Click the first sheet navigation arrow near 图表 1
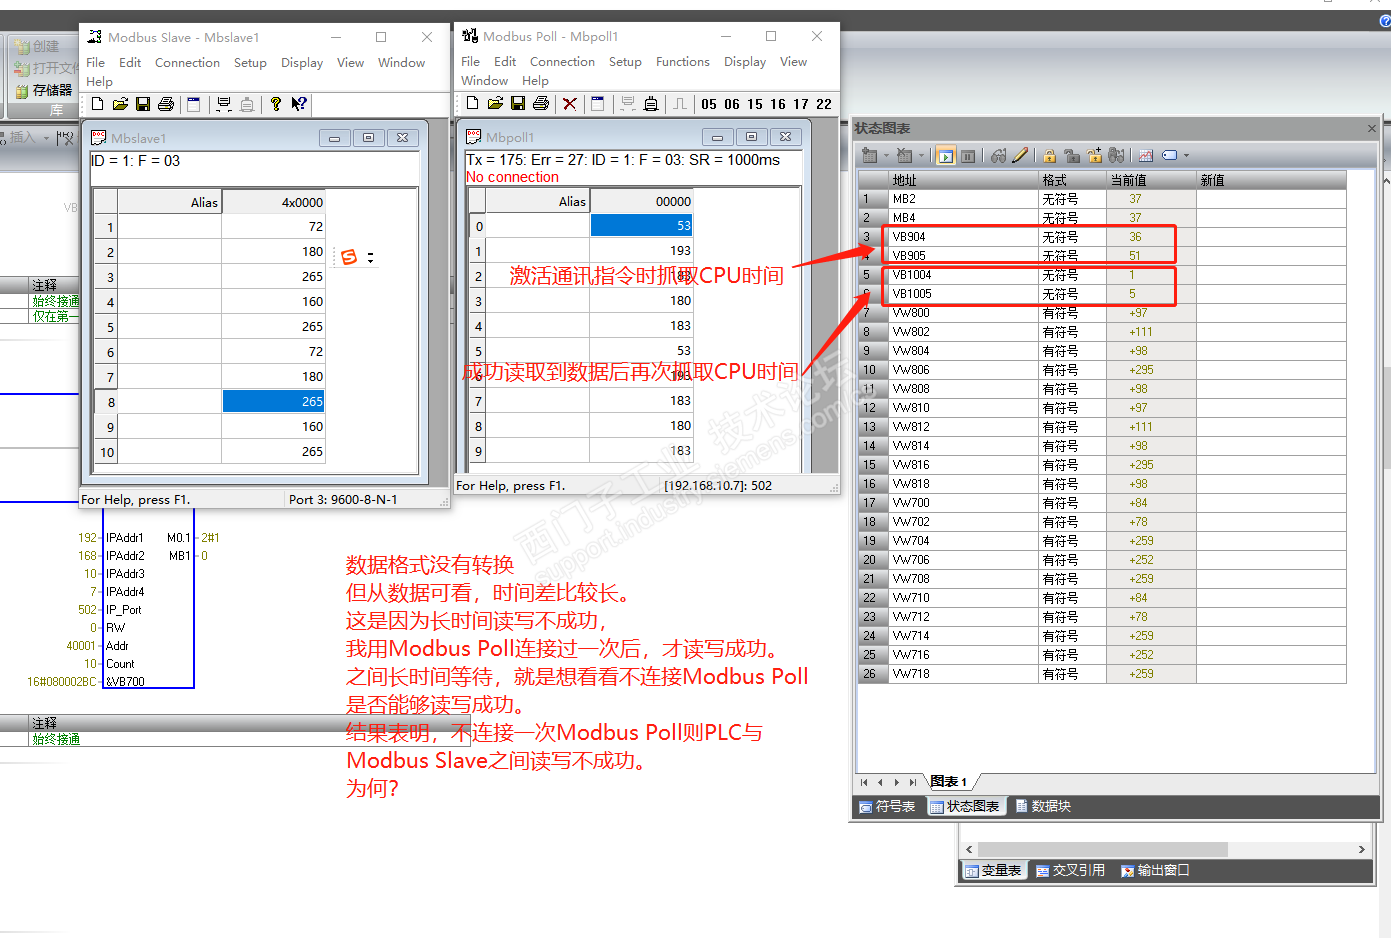 [x=864, y=782]
